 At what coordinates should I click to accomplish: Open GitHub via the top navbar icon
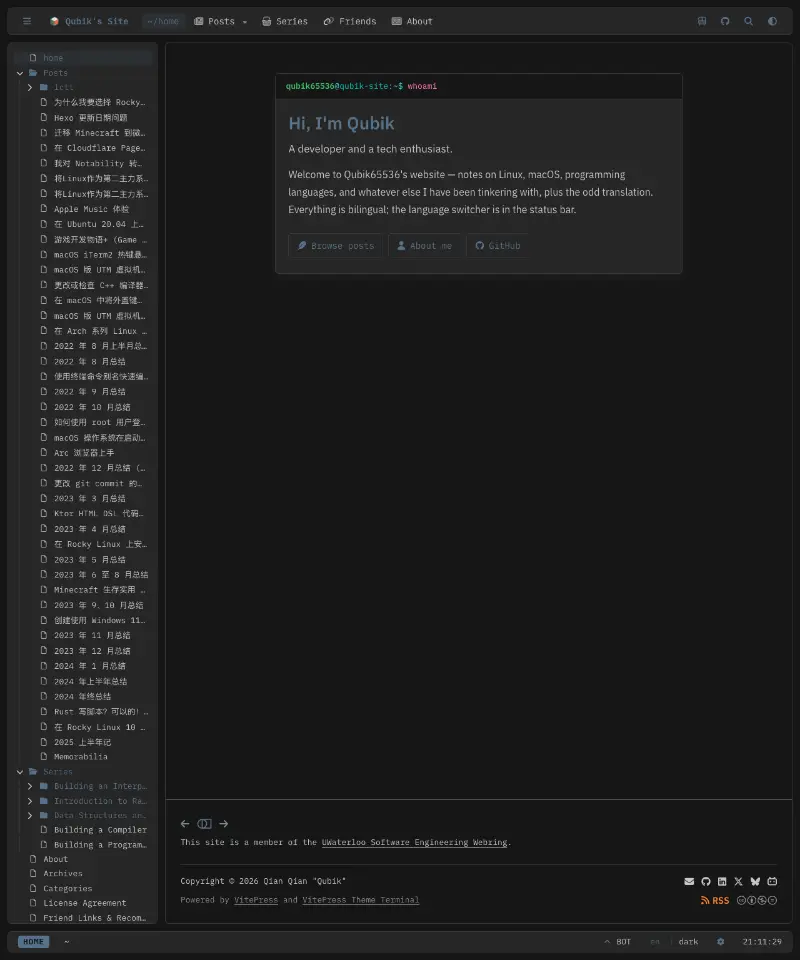pyautogui.click(x=725, y=21)
